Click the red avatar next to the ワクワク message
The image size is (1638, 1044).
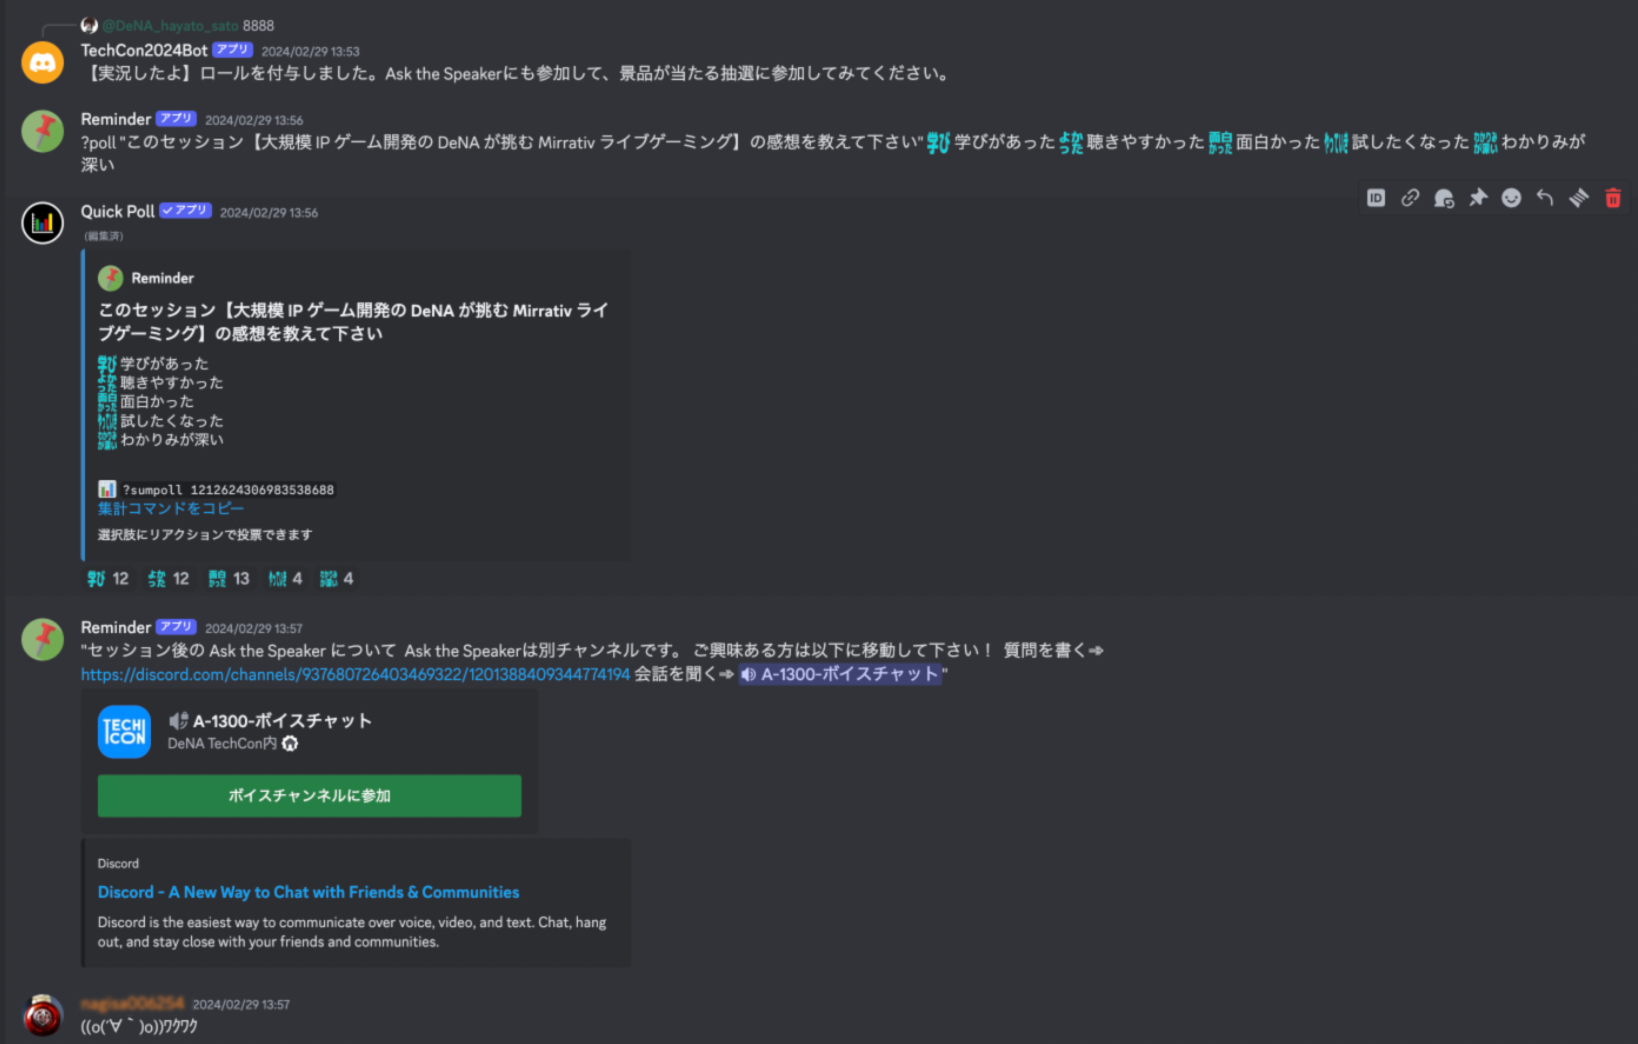(x=43, y=1015)
